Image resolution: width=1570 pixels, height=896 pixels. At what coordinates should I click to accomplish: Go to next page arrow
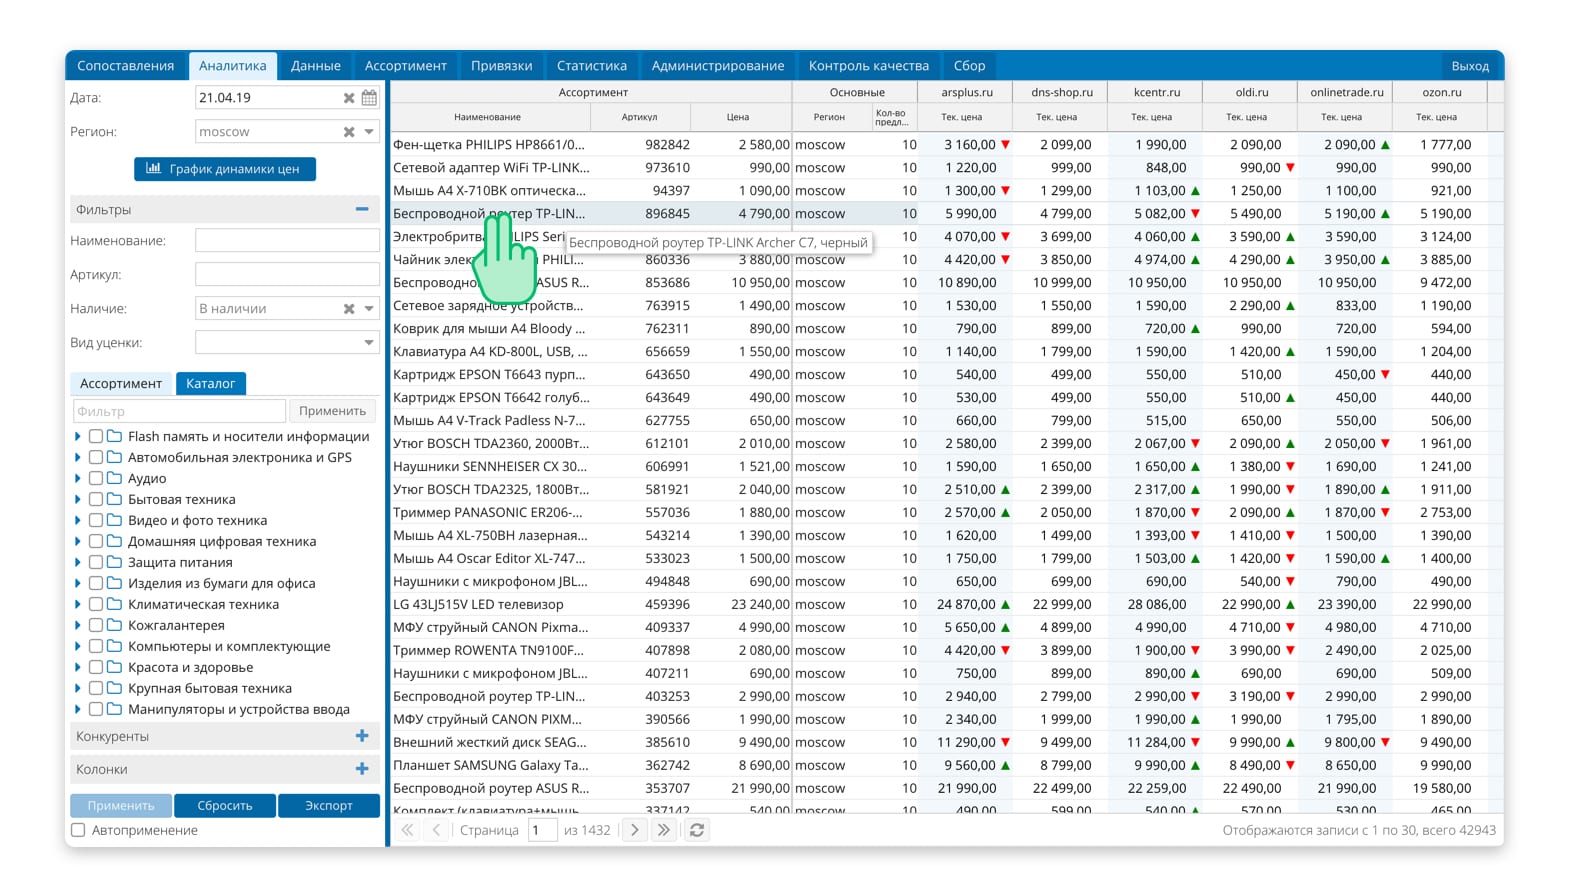pos(634,830)
